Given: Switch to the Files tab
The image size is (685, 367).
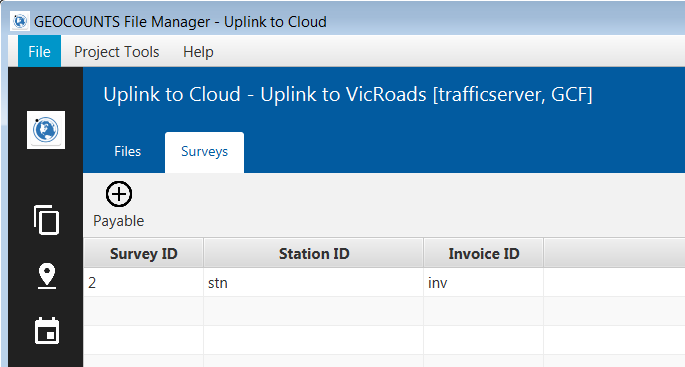Looking at the screenshot, I should (128, 152).
